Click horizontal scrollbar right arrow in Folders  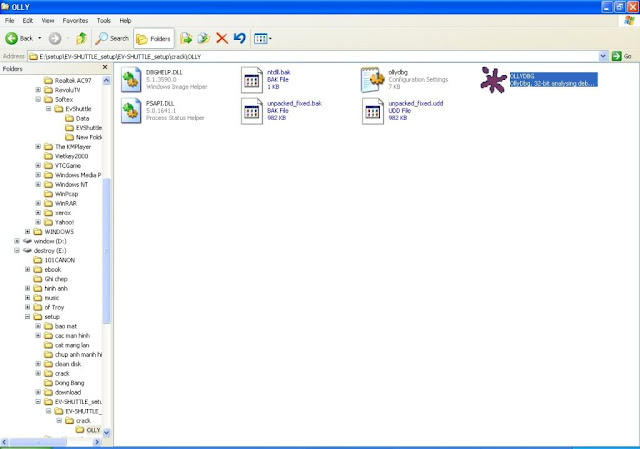click(97, 442)
